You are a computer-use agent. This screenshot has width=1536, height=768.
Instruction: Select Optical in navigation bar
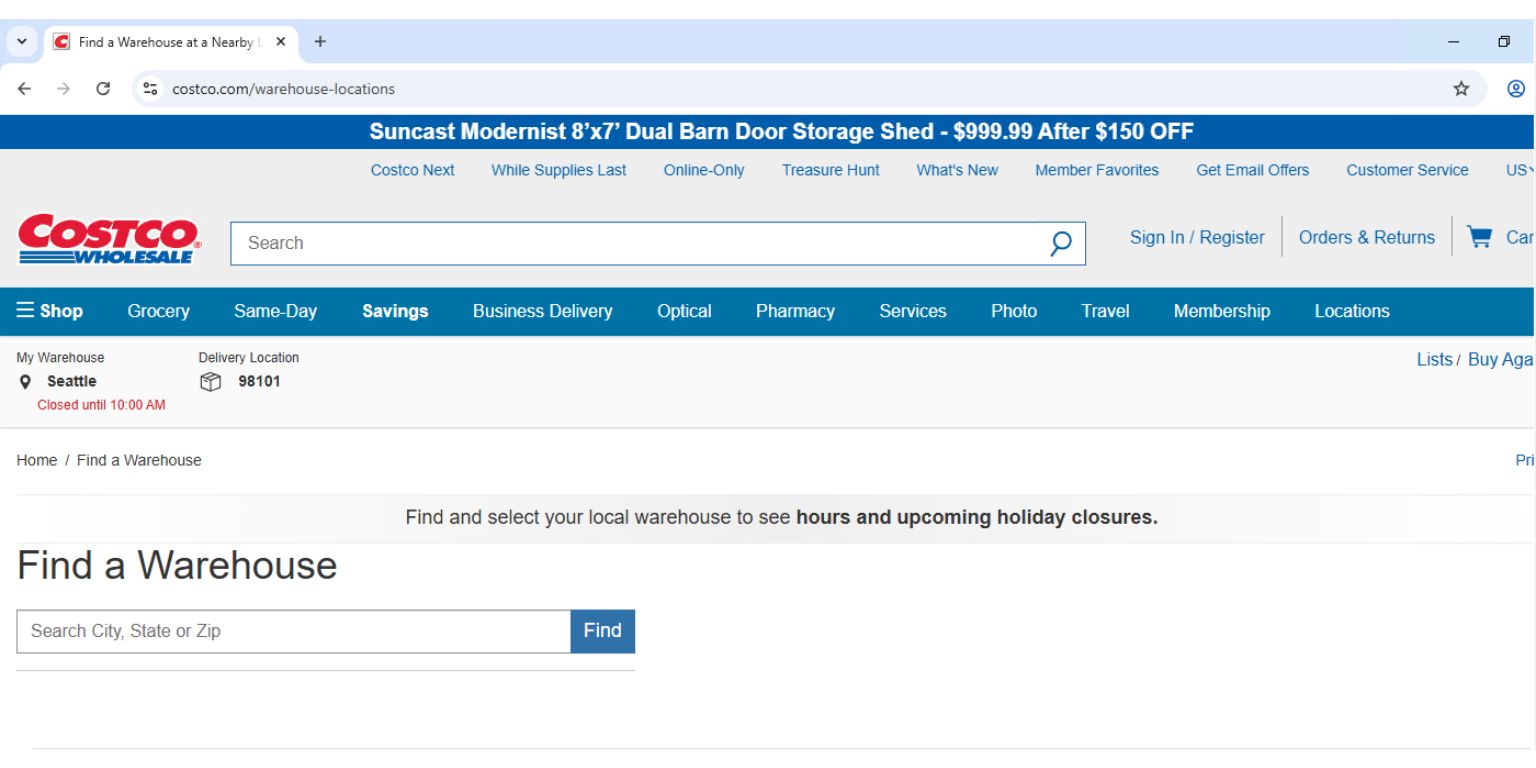(684, 311)
